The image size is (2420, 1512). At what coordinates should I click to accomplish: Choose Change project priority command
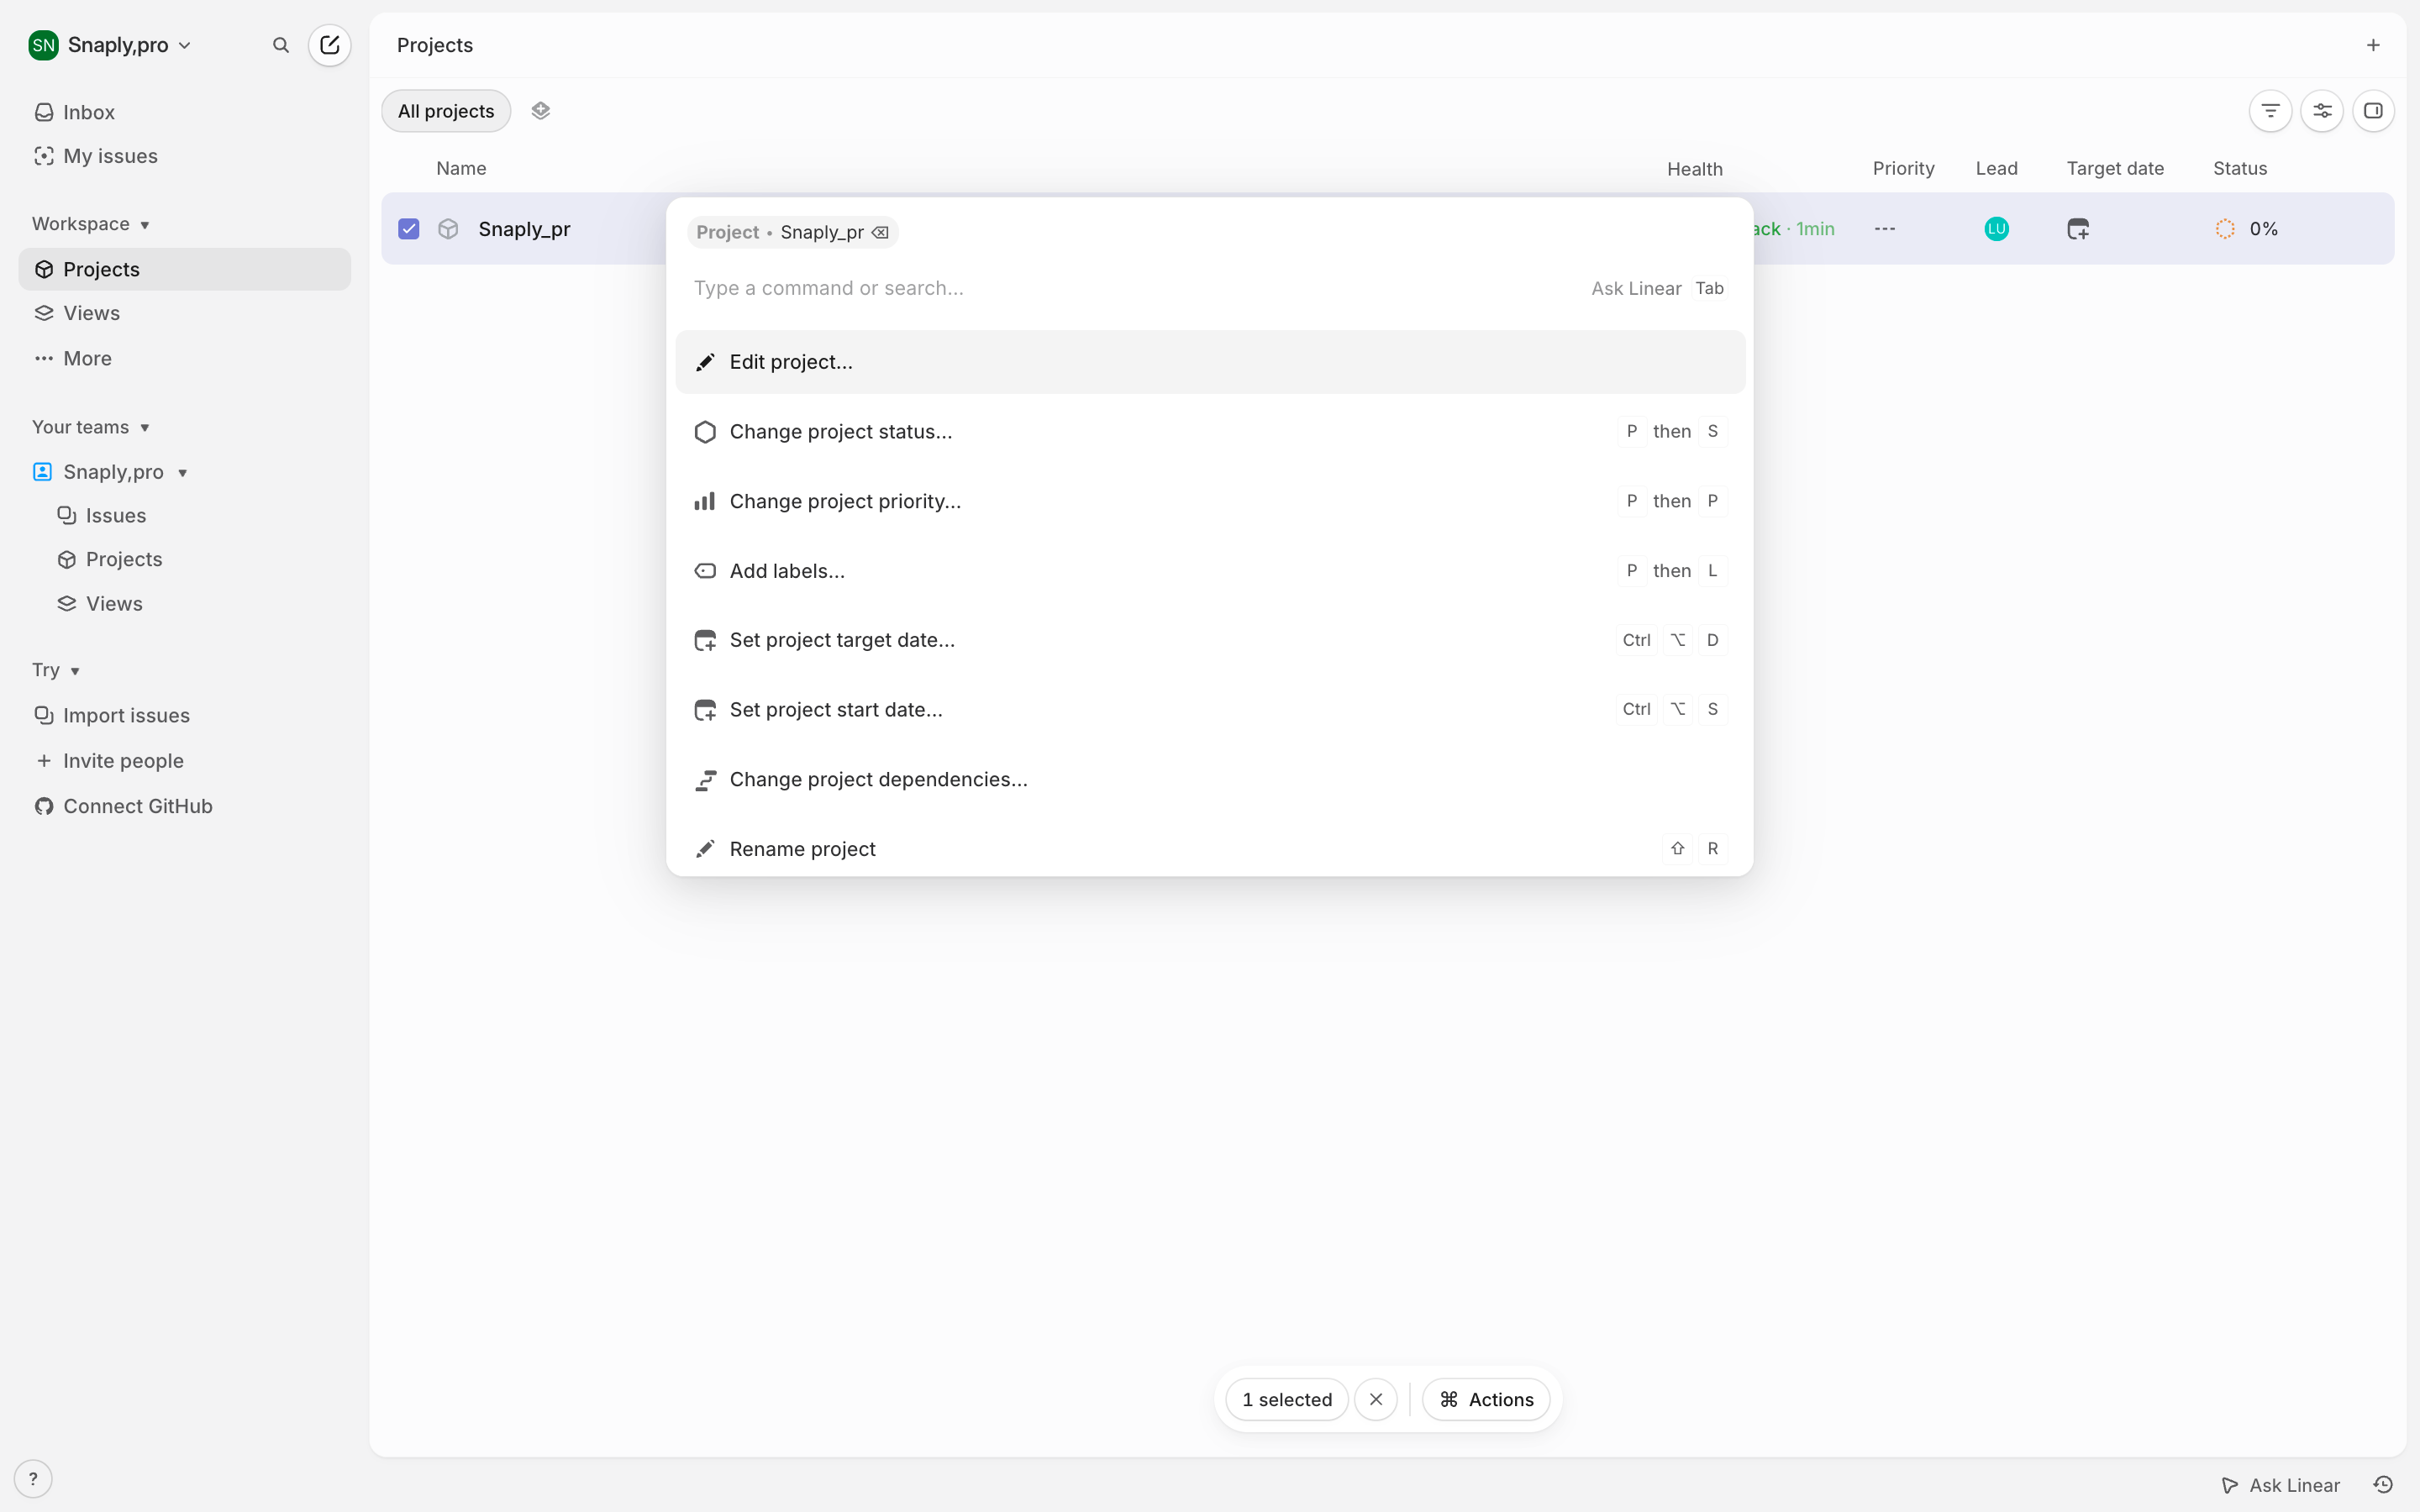point(1210,501)
